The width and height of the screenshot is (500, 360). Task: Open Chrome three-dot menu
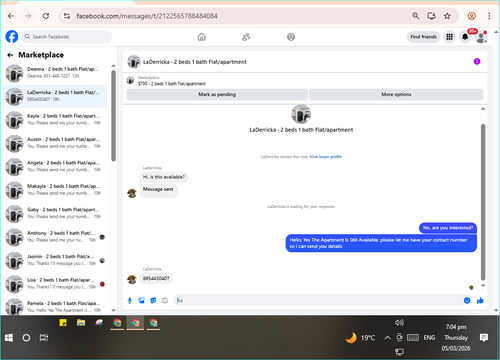(489, 16)
